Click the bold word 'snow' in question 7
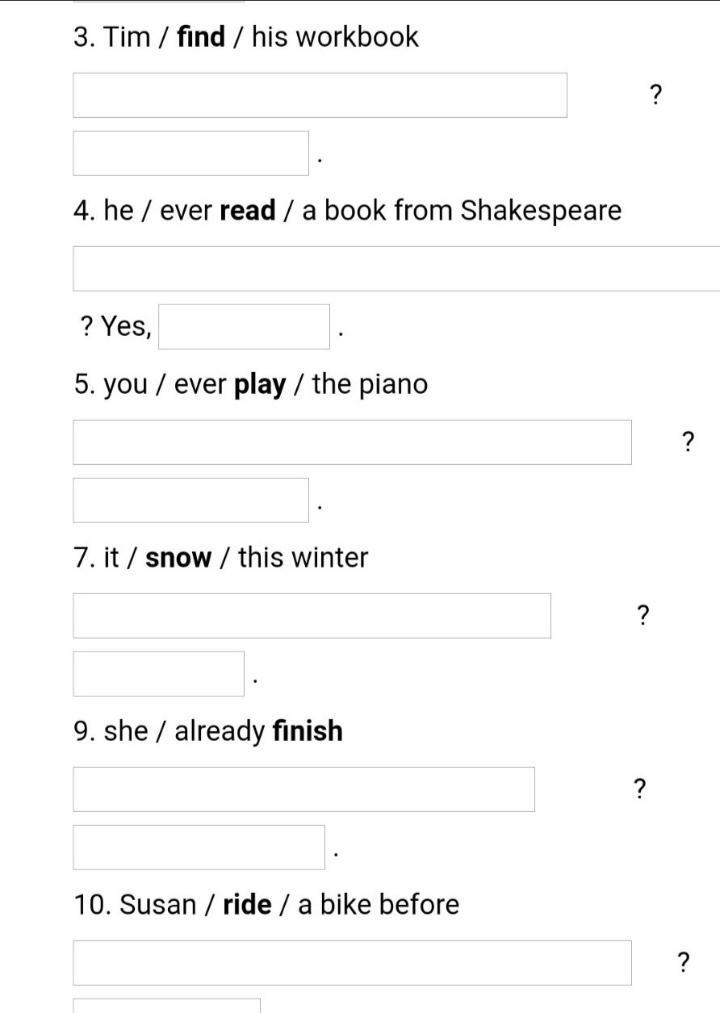Viewport: 720px width, 1013px height. (x=178, y=558)
